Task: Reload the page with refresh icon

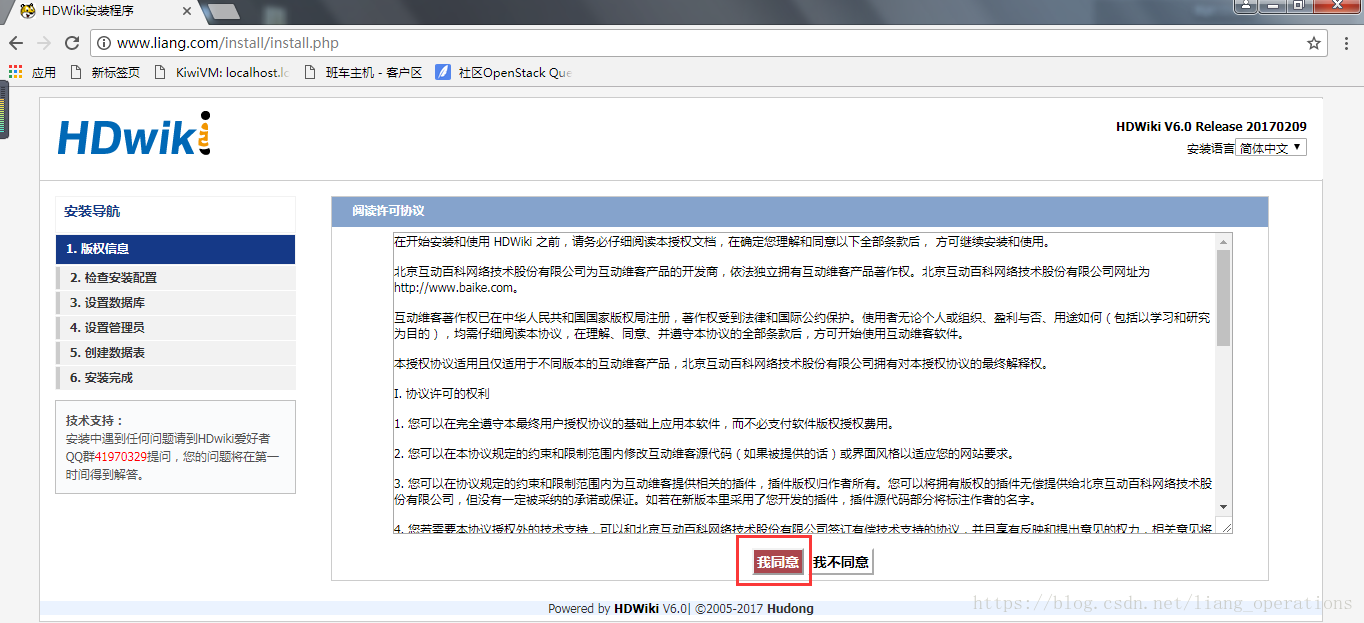Action: (x=72, y=43)
